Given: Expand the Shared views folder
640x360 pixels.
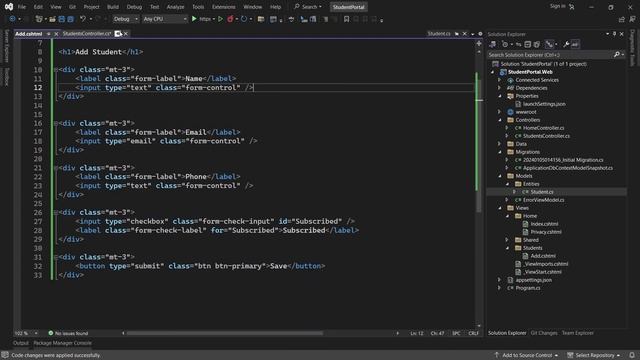Looking at the screenshot, I should point(507,240).
